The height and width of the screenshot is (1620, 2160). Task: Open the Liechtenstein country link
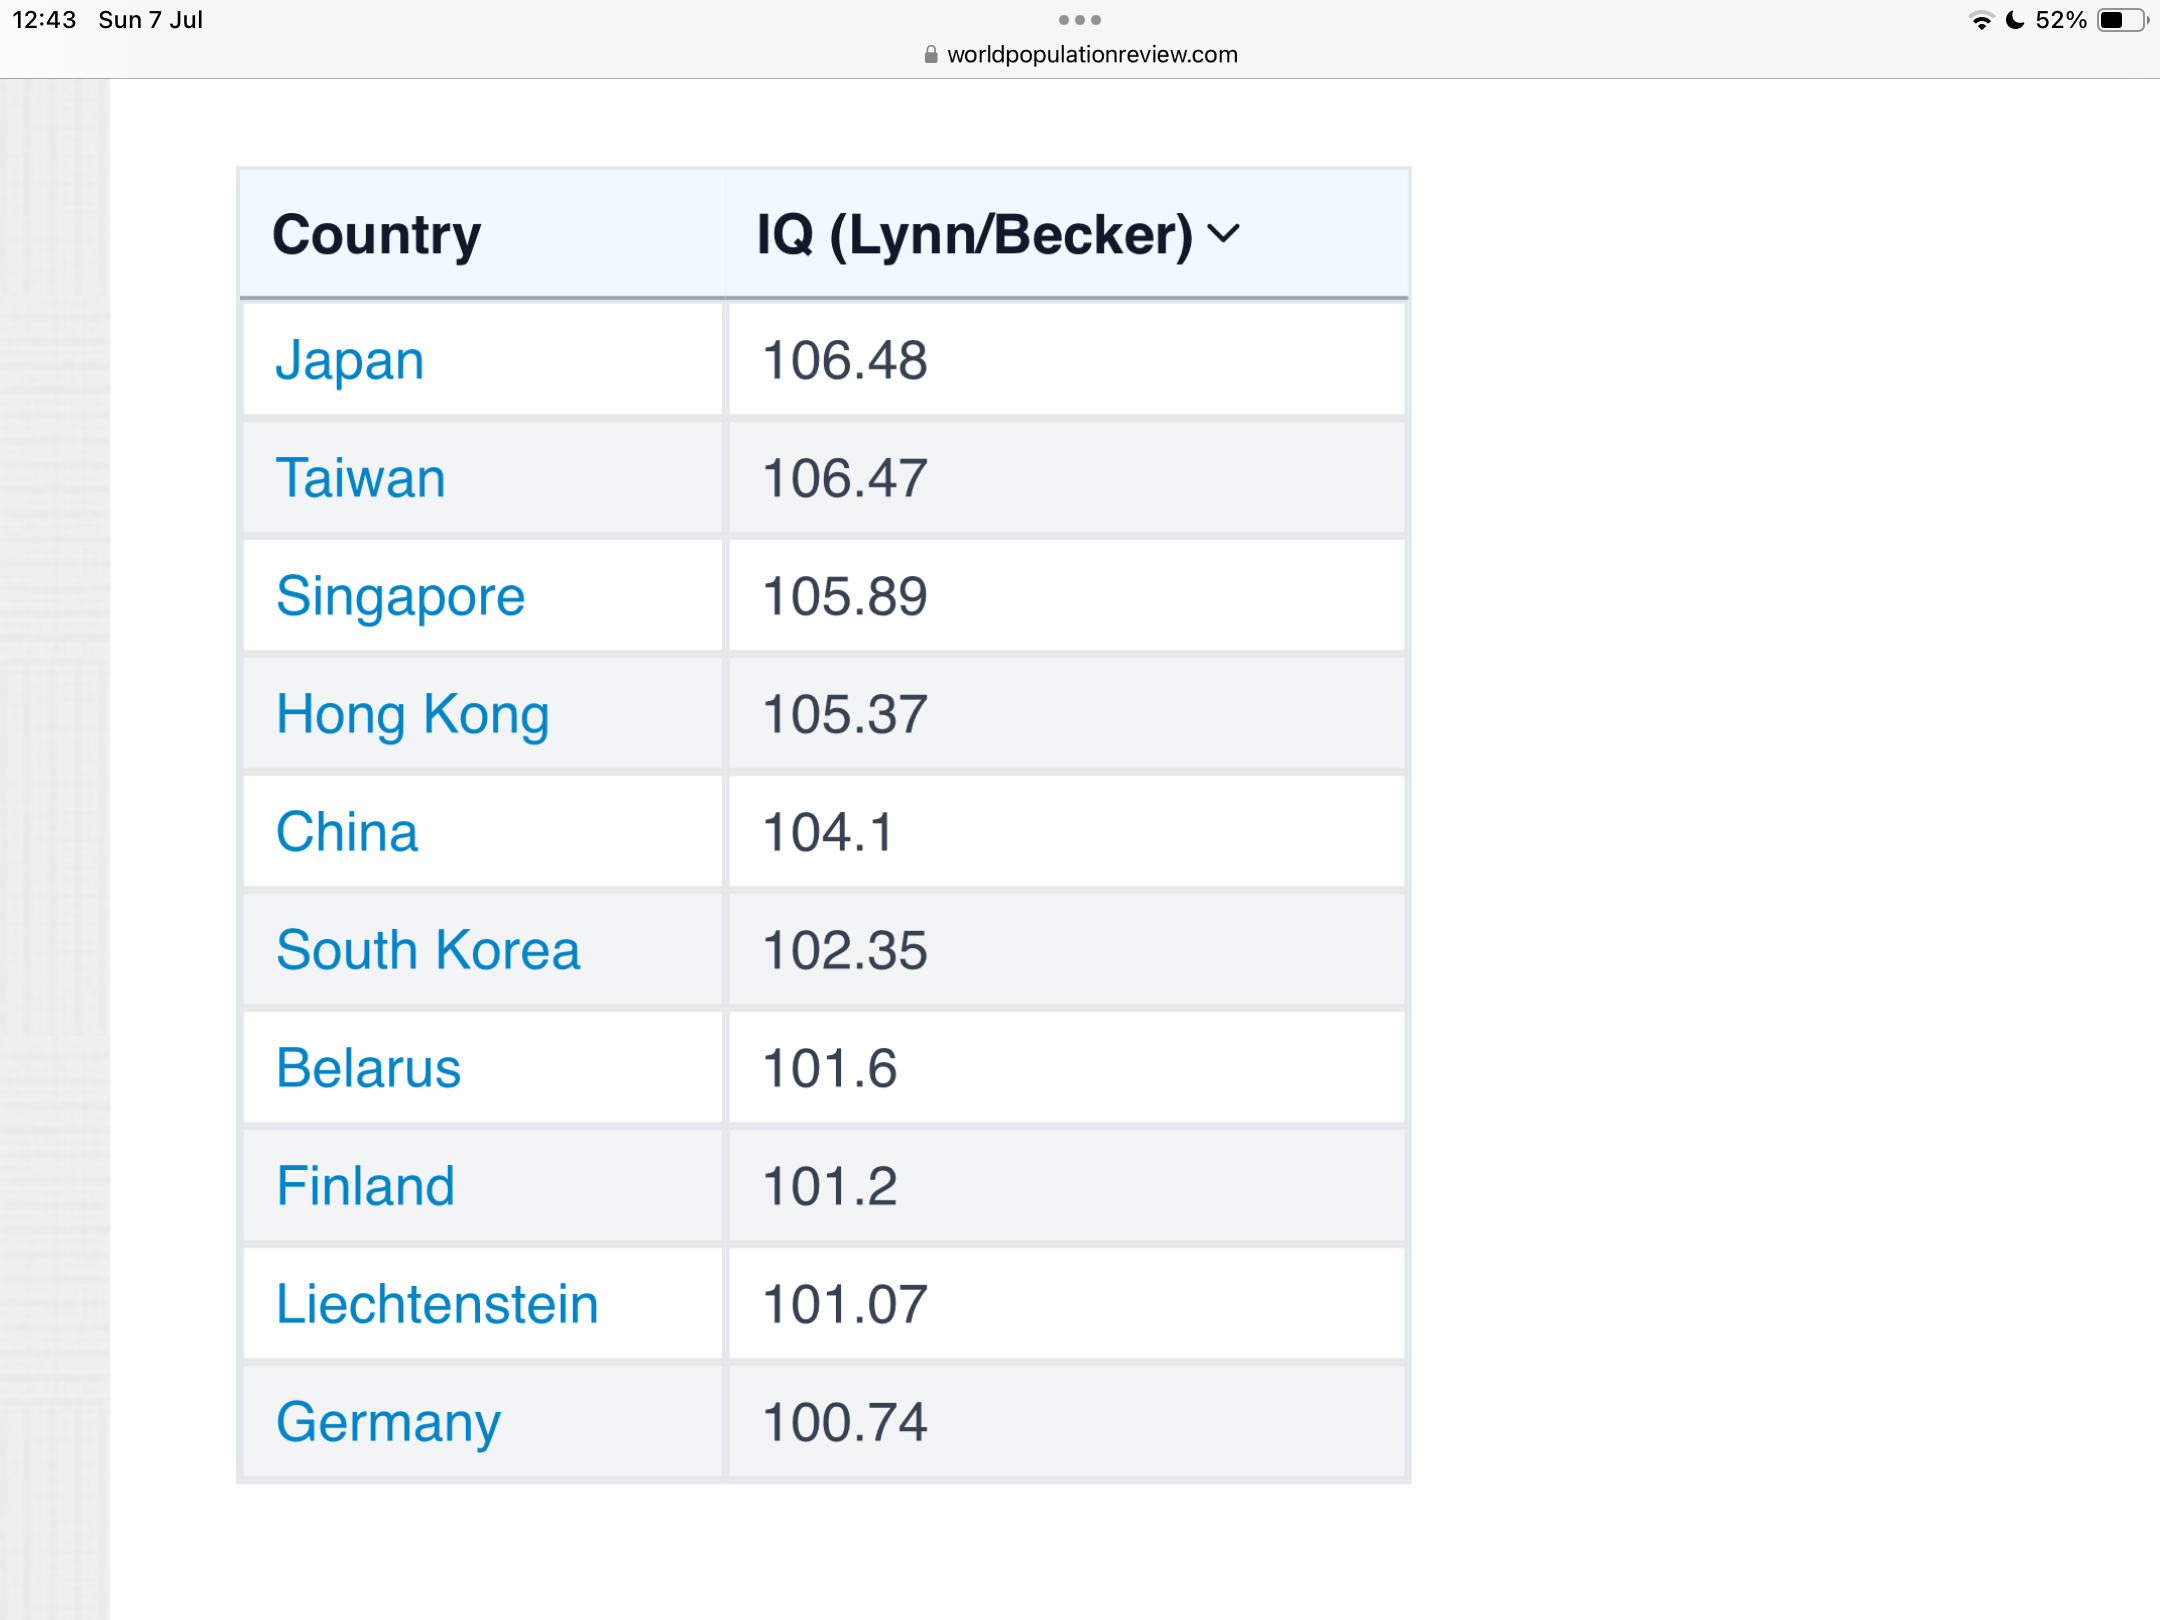(x=437, y=1304)
